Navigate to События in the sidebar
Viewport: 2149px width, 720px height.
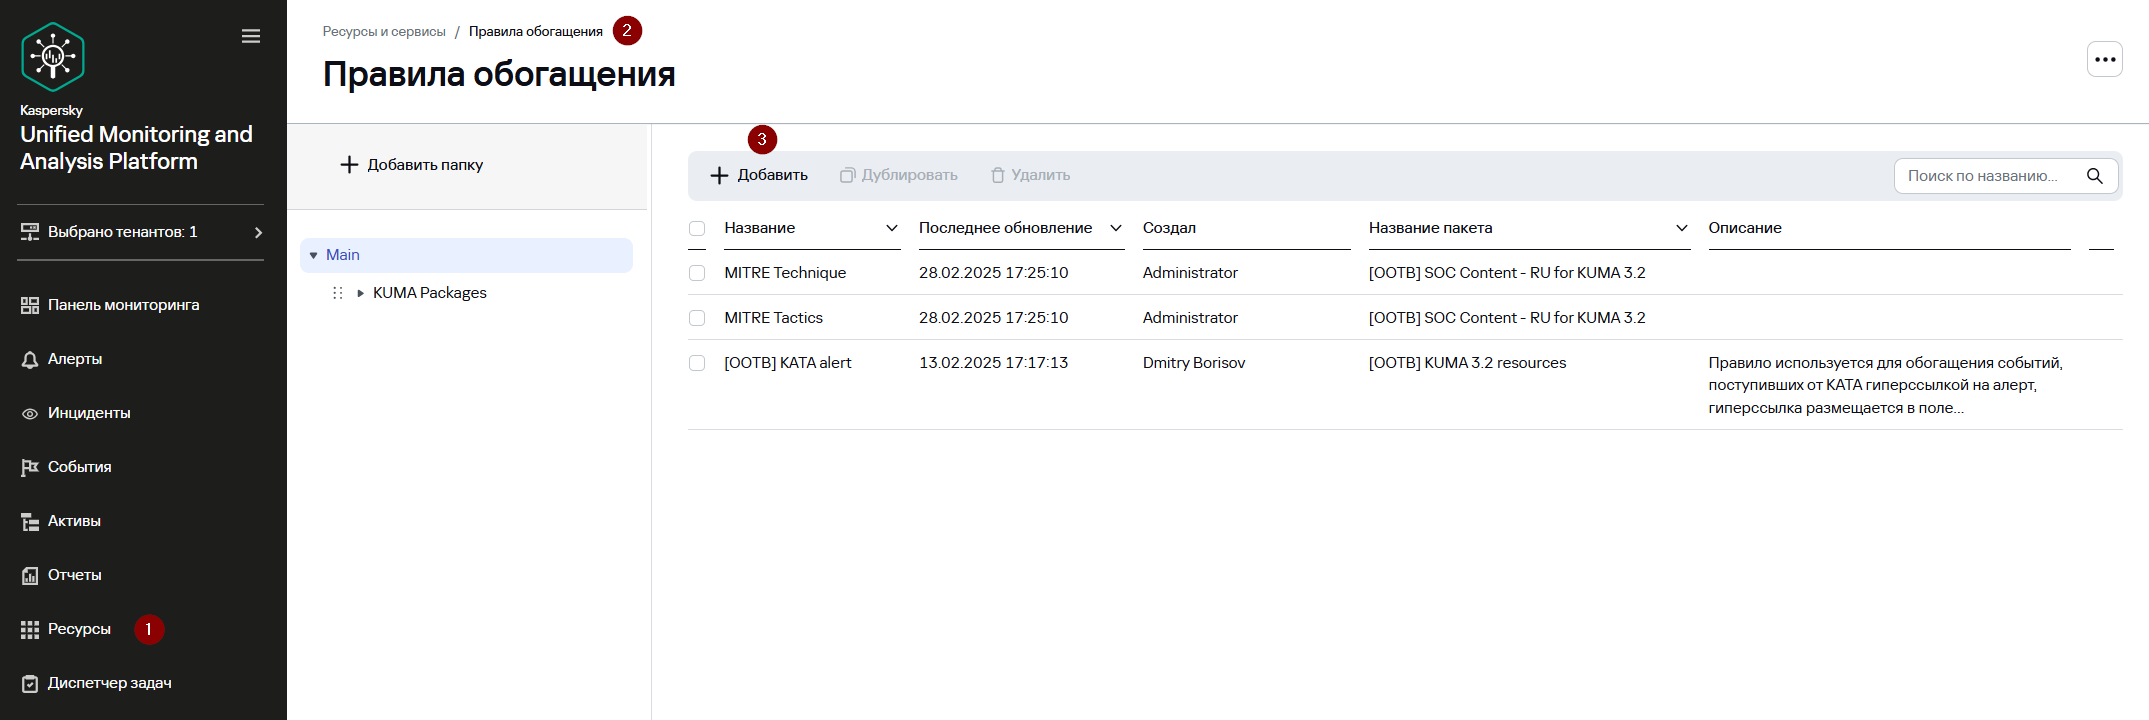click(80, 467)
